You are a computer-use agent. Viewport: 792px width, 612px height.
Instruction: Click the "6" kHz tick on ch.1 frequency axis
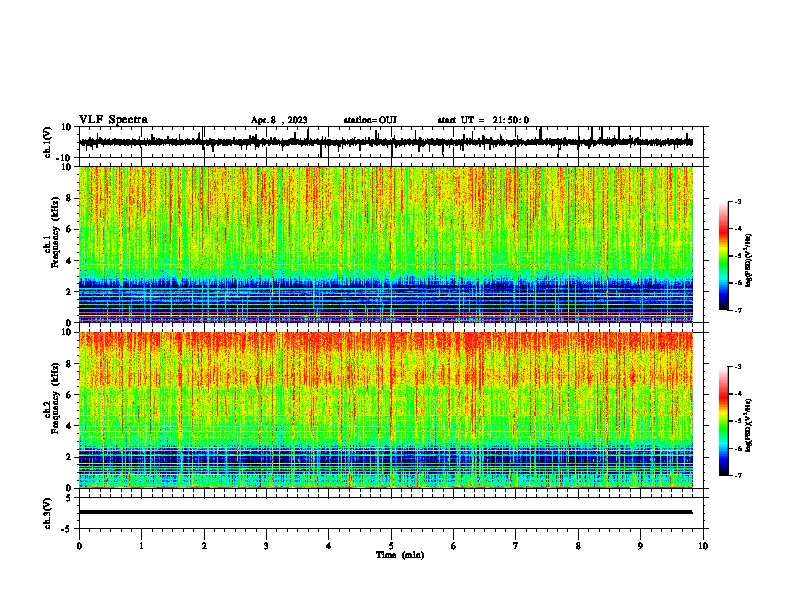tap(69, 229)
